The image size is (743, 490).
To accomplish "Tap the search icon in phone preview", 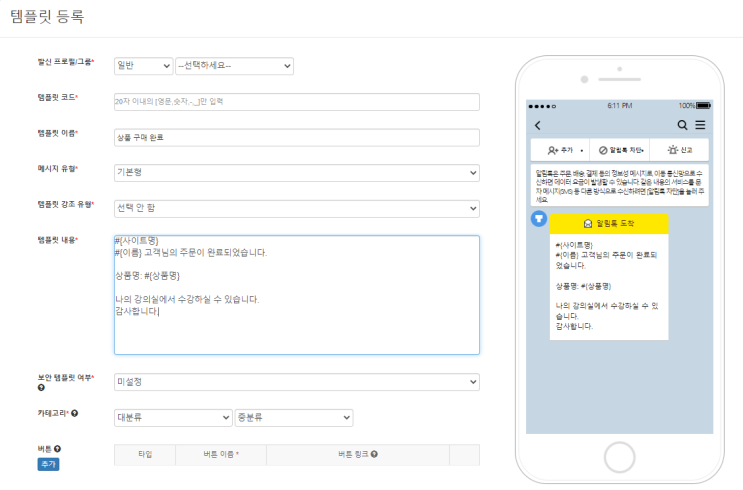I will [682, 125].
